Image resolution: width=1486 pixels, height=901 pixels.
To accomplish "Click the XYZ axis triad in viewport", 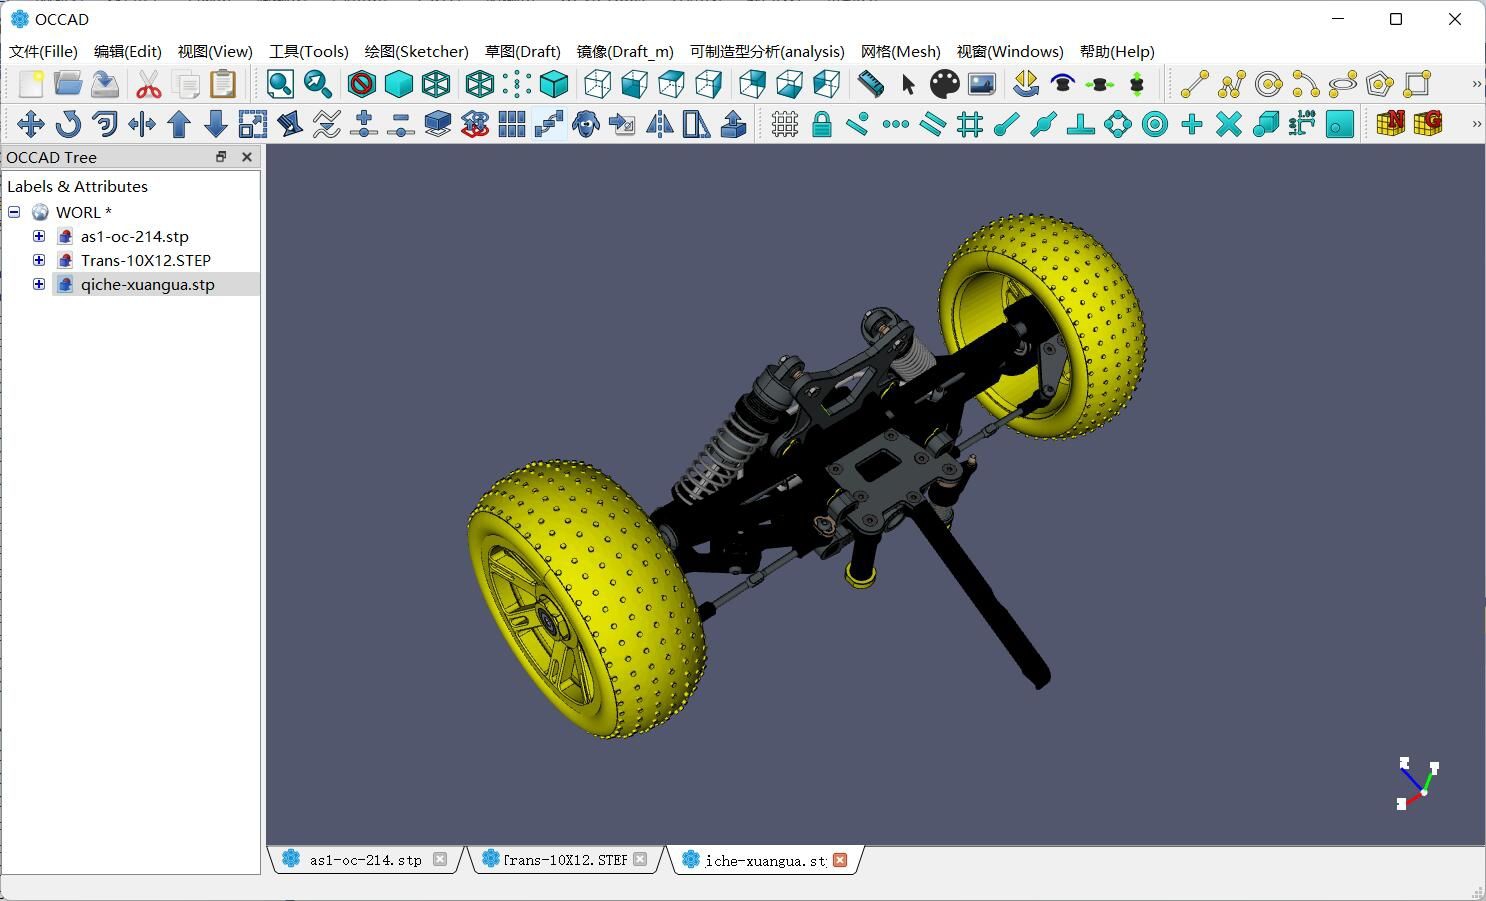I will pyautogui.click(x=1418, y=784).
